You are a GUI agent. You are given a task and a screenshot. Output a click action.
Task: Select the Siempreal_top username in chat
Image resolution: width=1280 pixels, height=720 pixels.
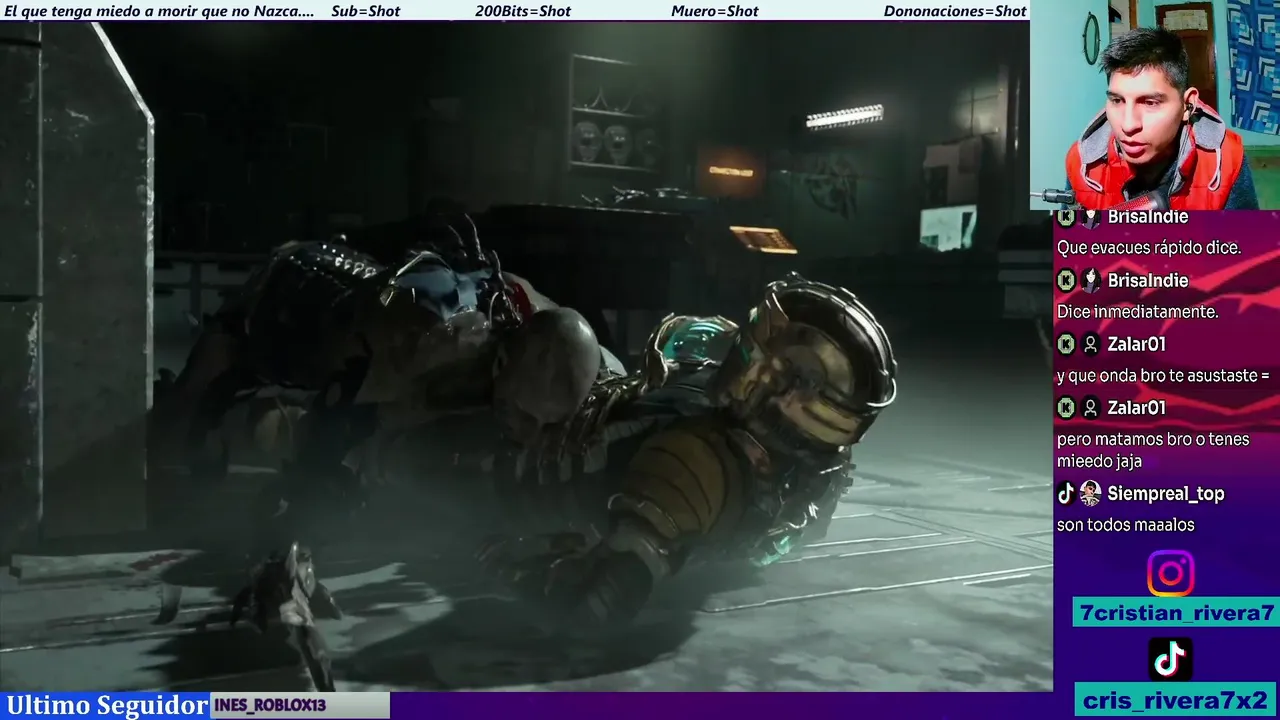coord(1166,493)
